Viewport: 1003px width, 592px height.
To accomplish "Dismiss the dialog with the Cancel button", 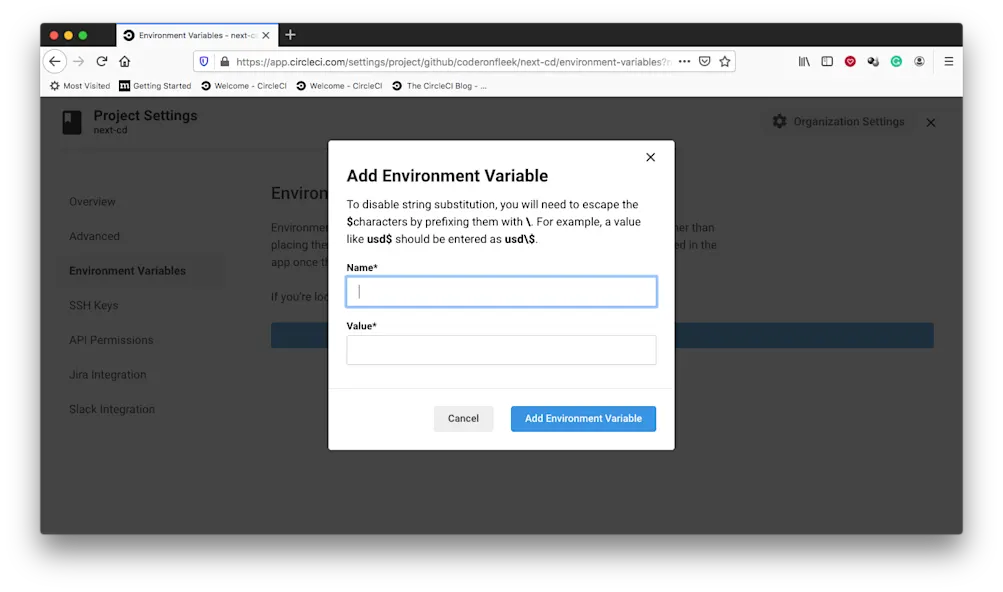I will pyautogui.click(x=463, y=418).
